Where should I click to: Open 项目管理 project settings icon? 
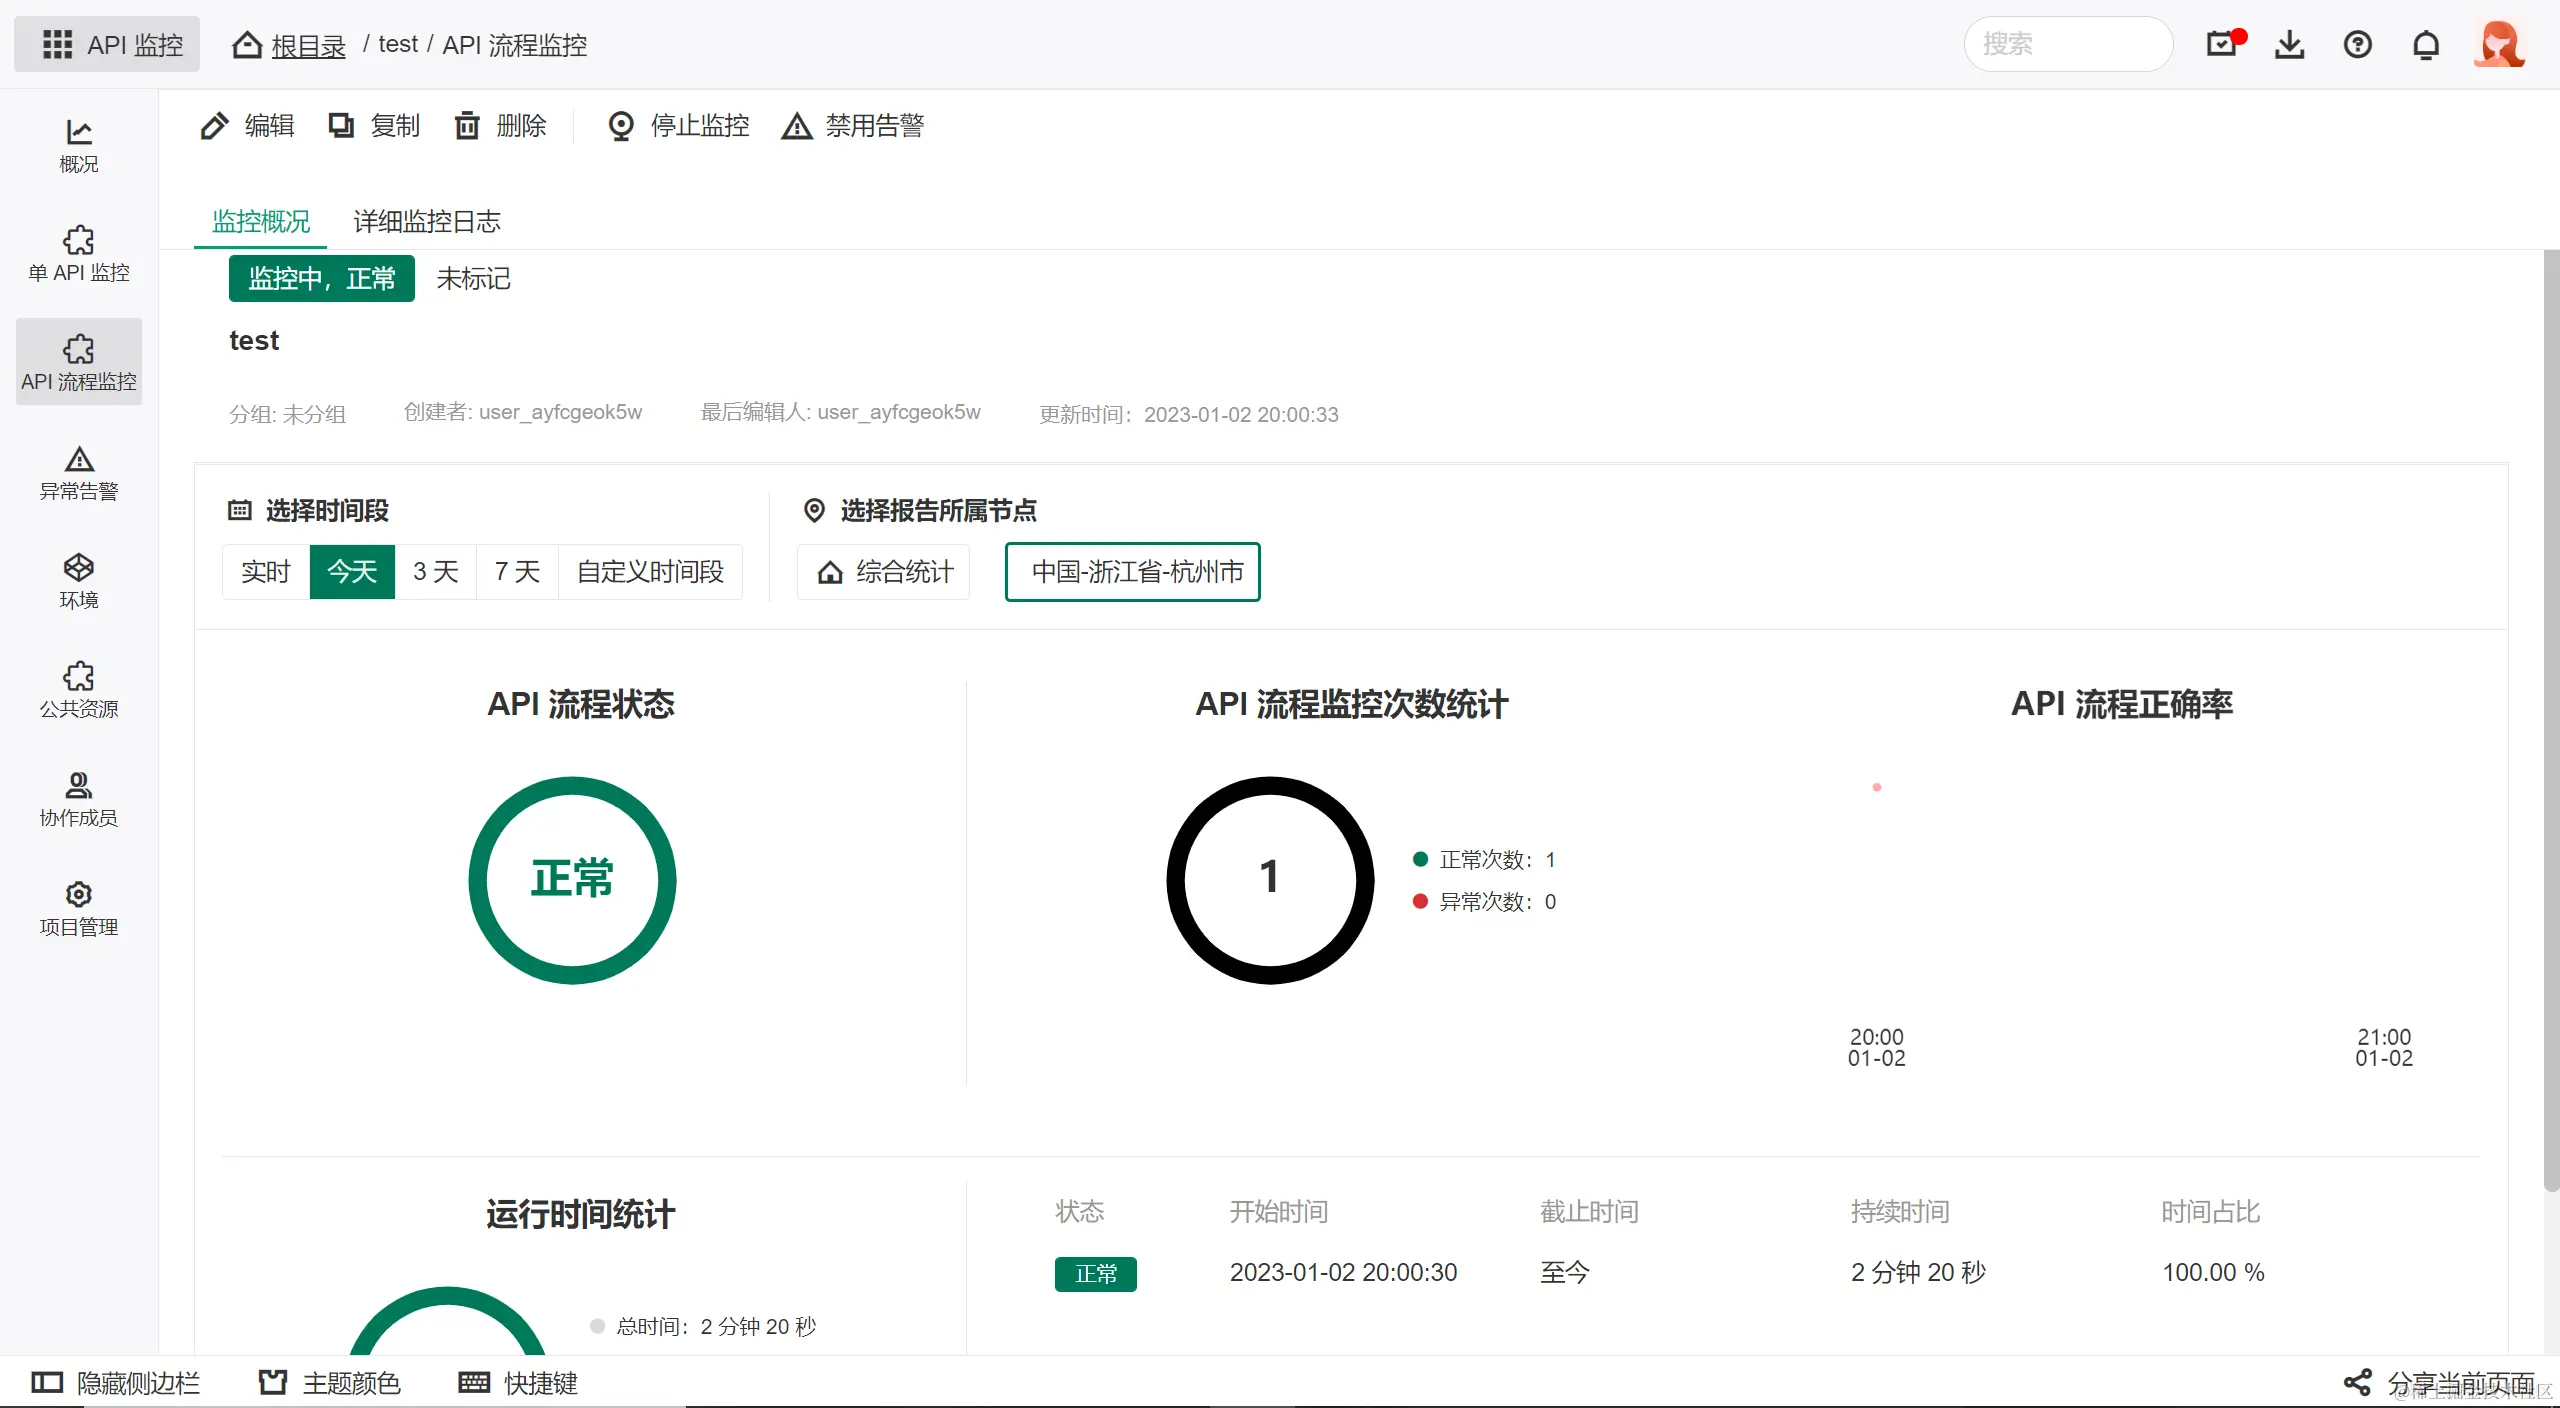(x=78, y=908)
